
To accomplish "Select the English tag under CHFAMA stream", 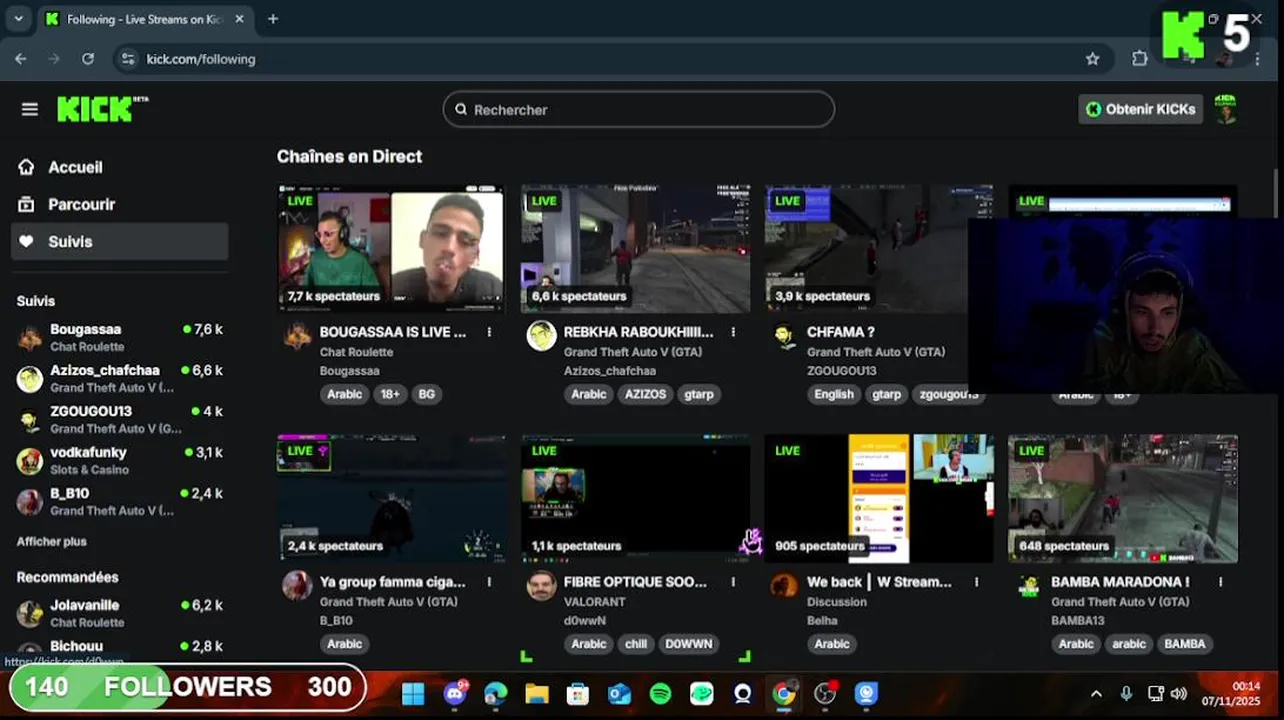I will (x=834, y=394).
